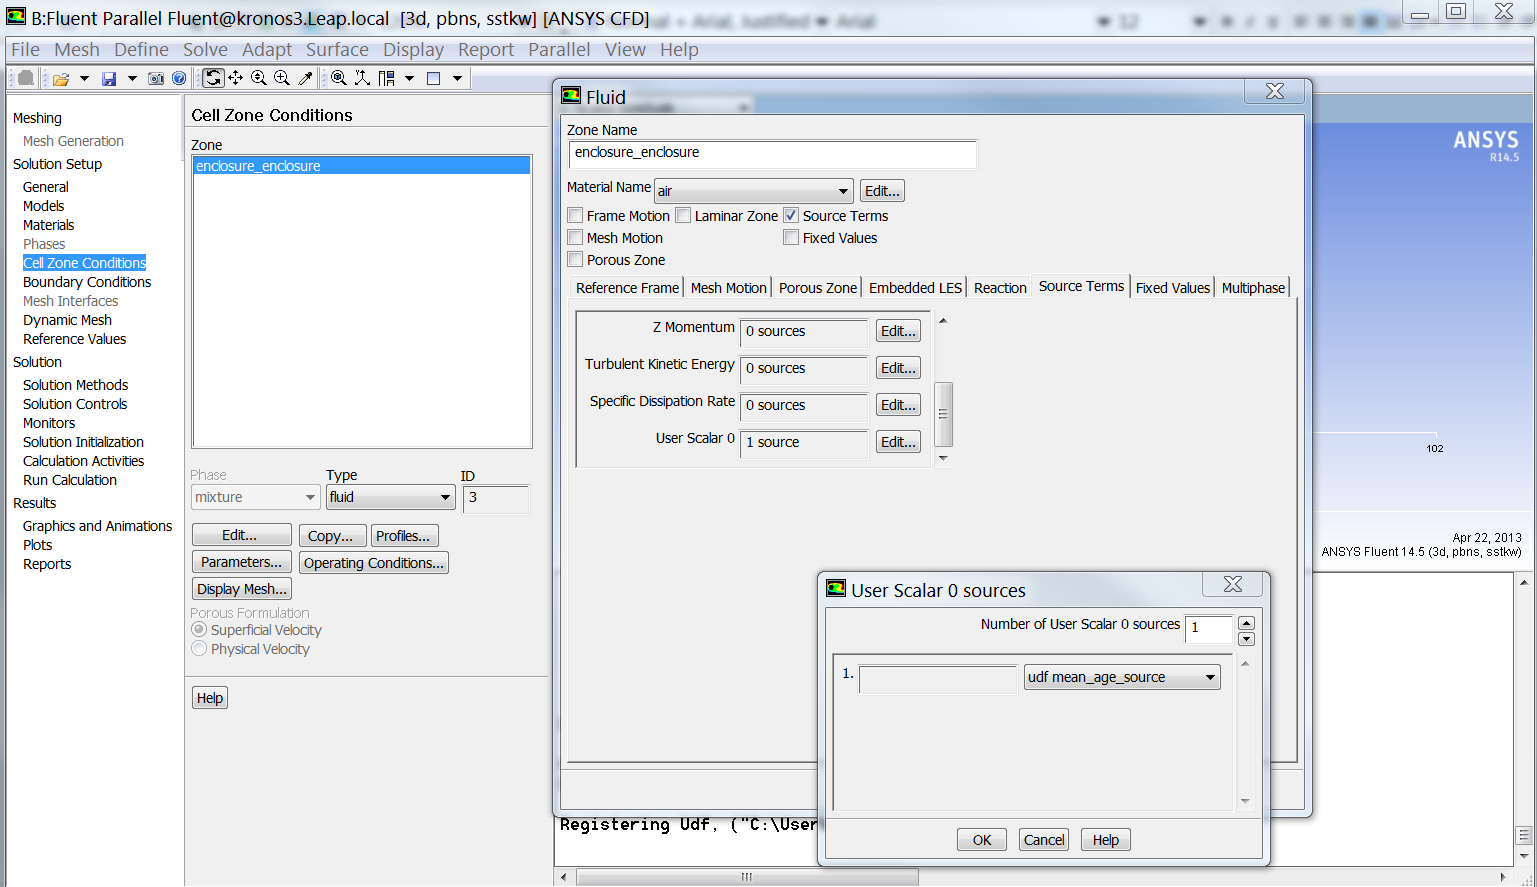This screenshot has width=1537, height=887.
Task: Open the dropdown arrow beside open folder
Action: point(84,78)
